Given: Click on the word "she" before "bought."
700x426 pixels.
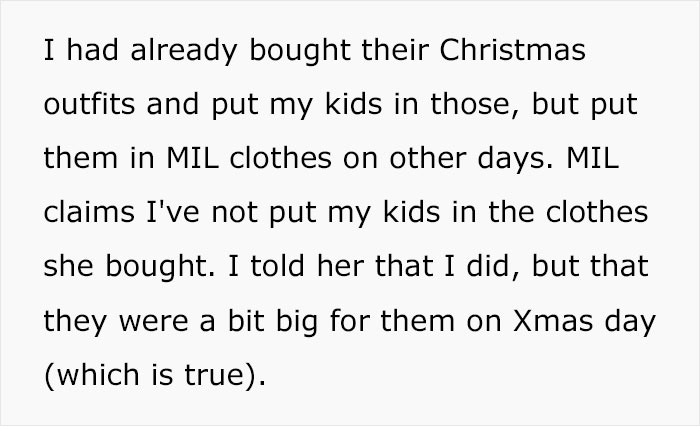Looking at the screenshot, I should 68,266.
